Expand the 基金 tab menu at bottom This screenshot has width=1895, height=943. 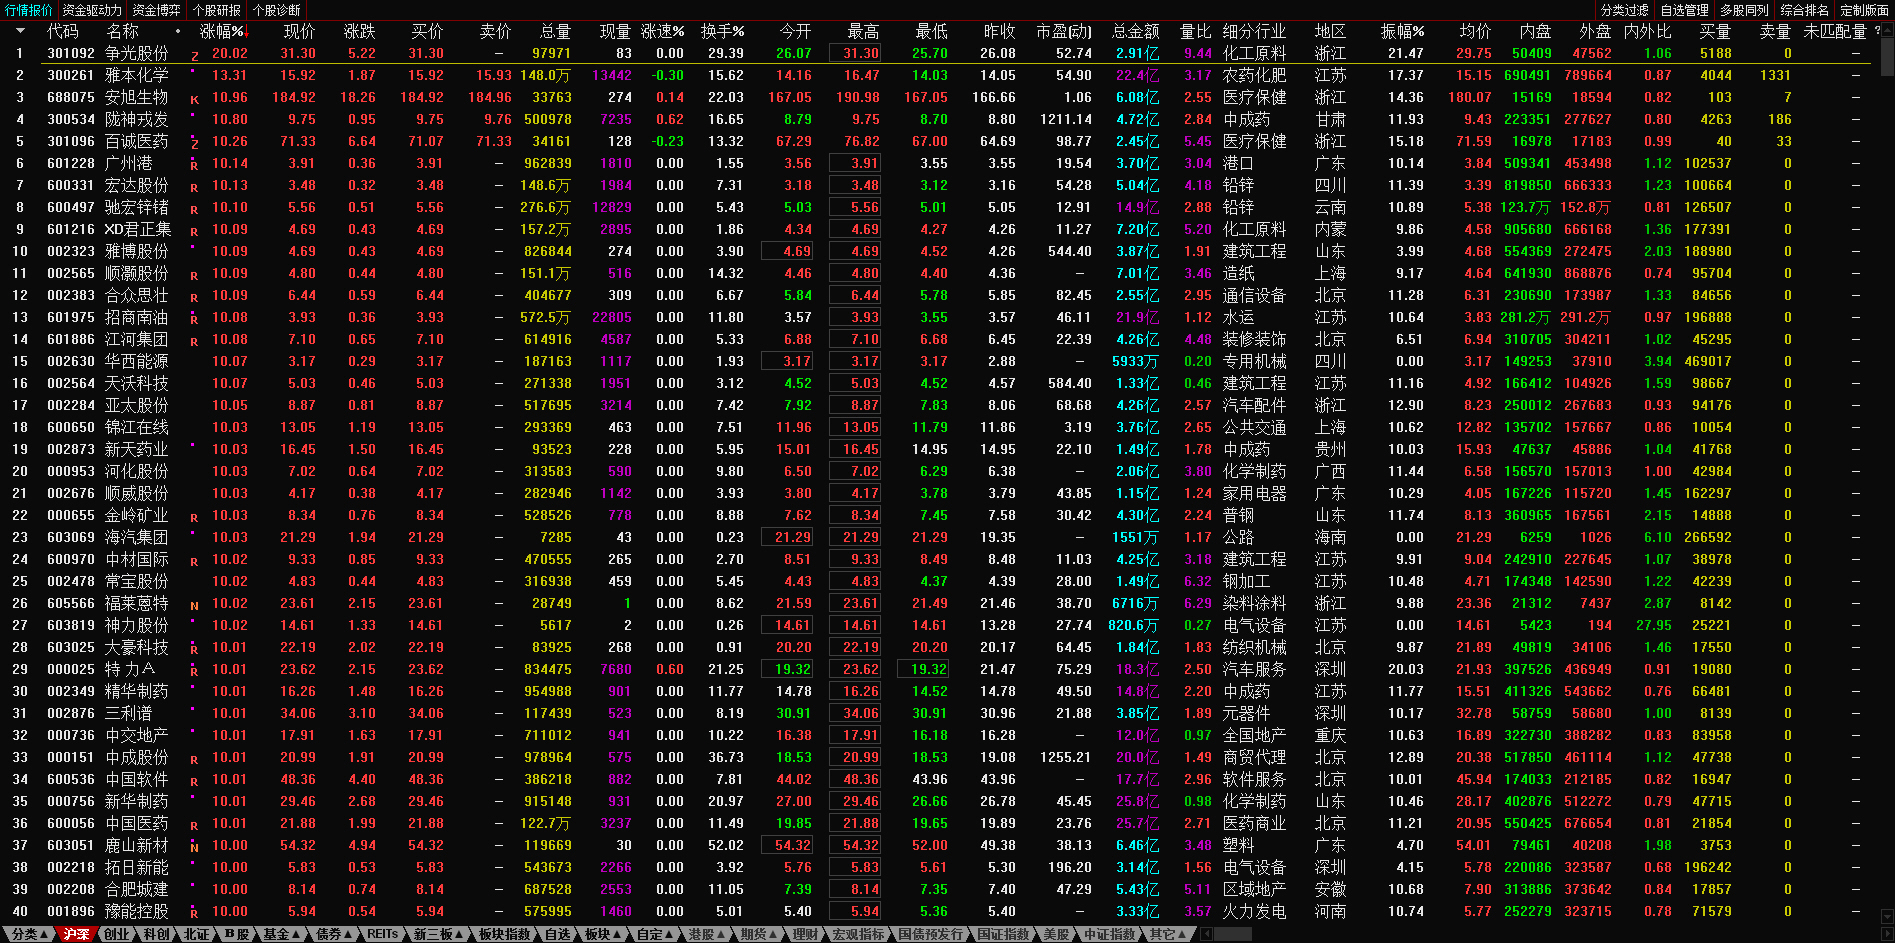click(x=282, y=934)
